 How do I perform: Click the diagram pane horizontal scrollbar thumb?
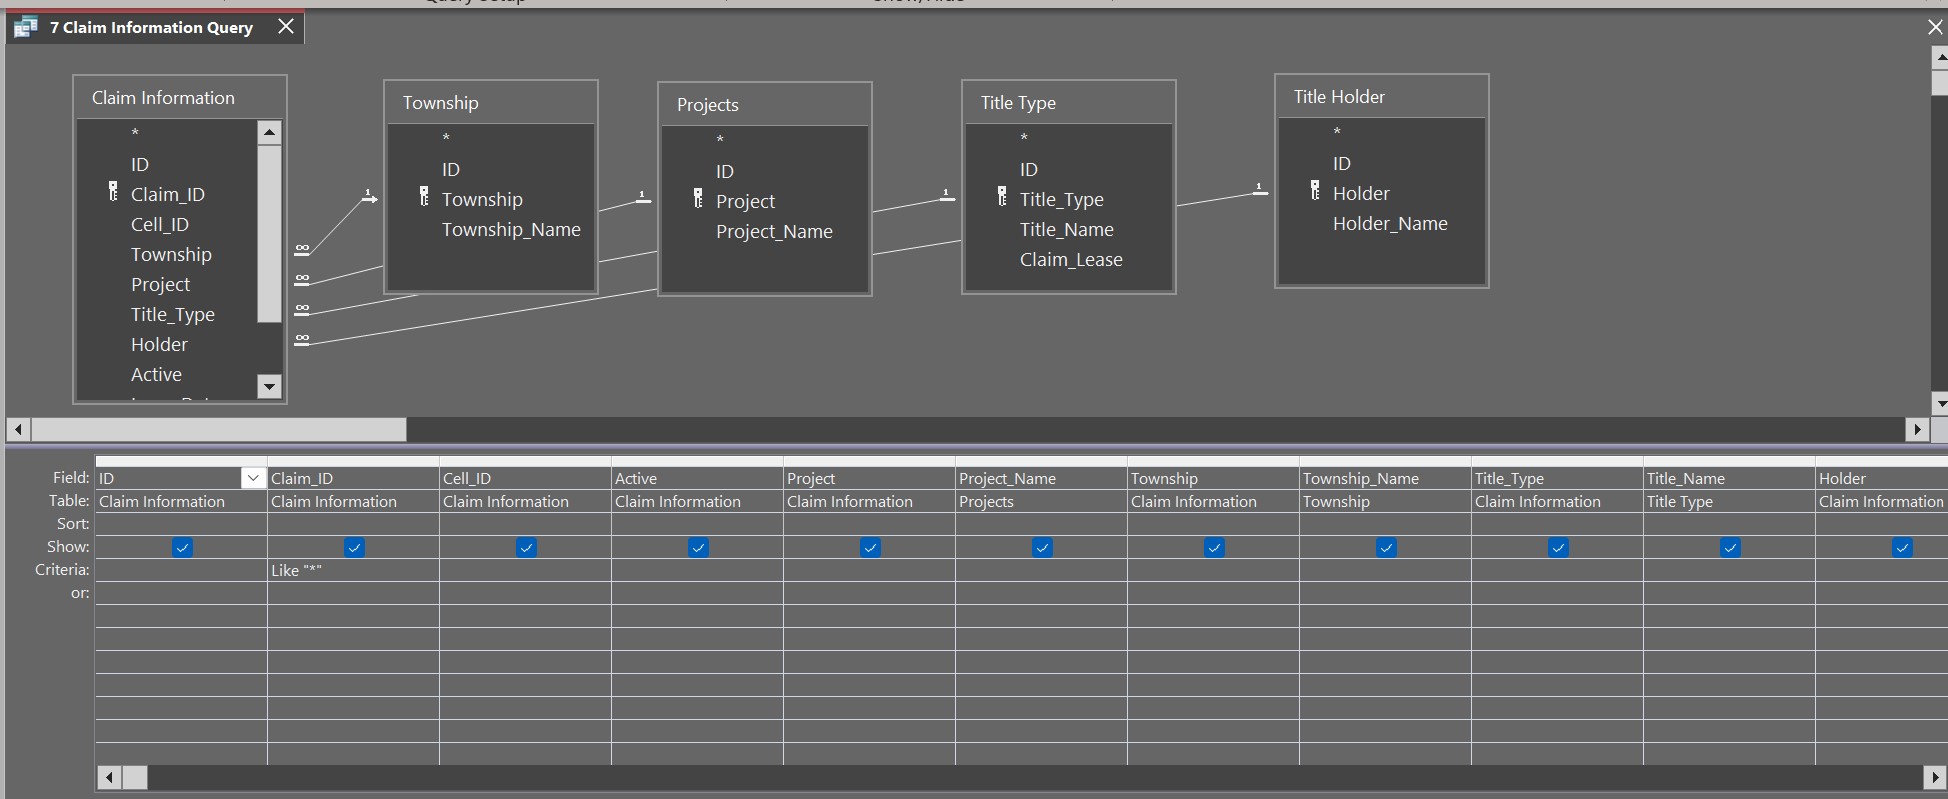[x=218, y=430]
